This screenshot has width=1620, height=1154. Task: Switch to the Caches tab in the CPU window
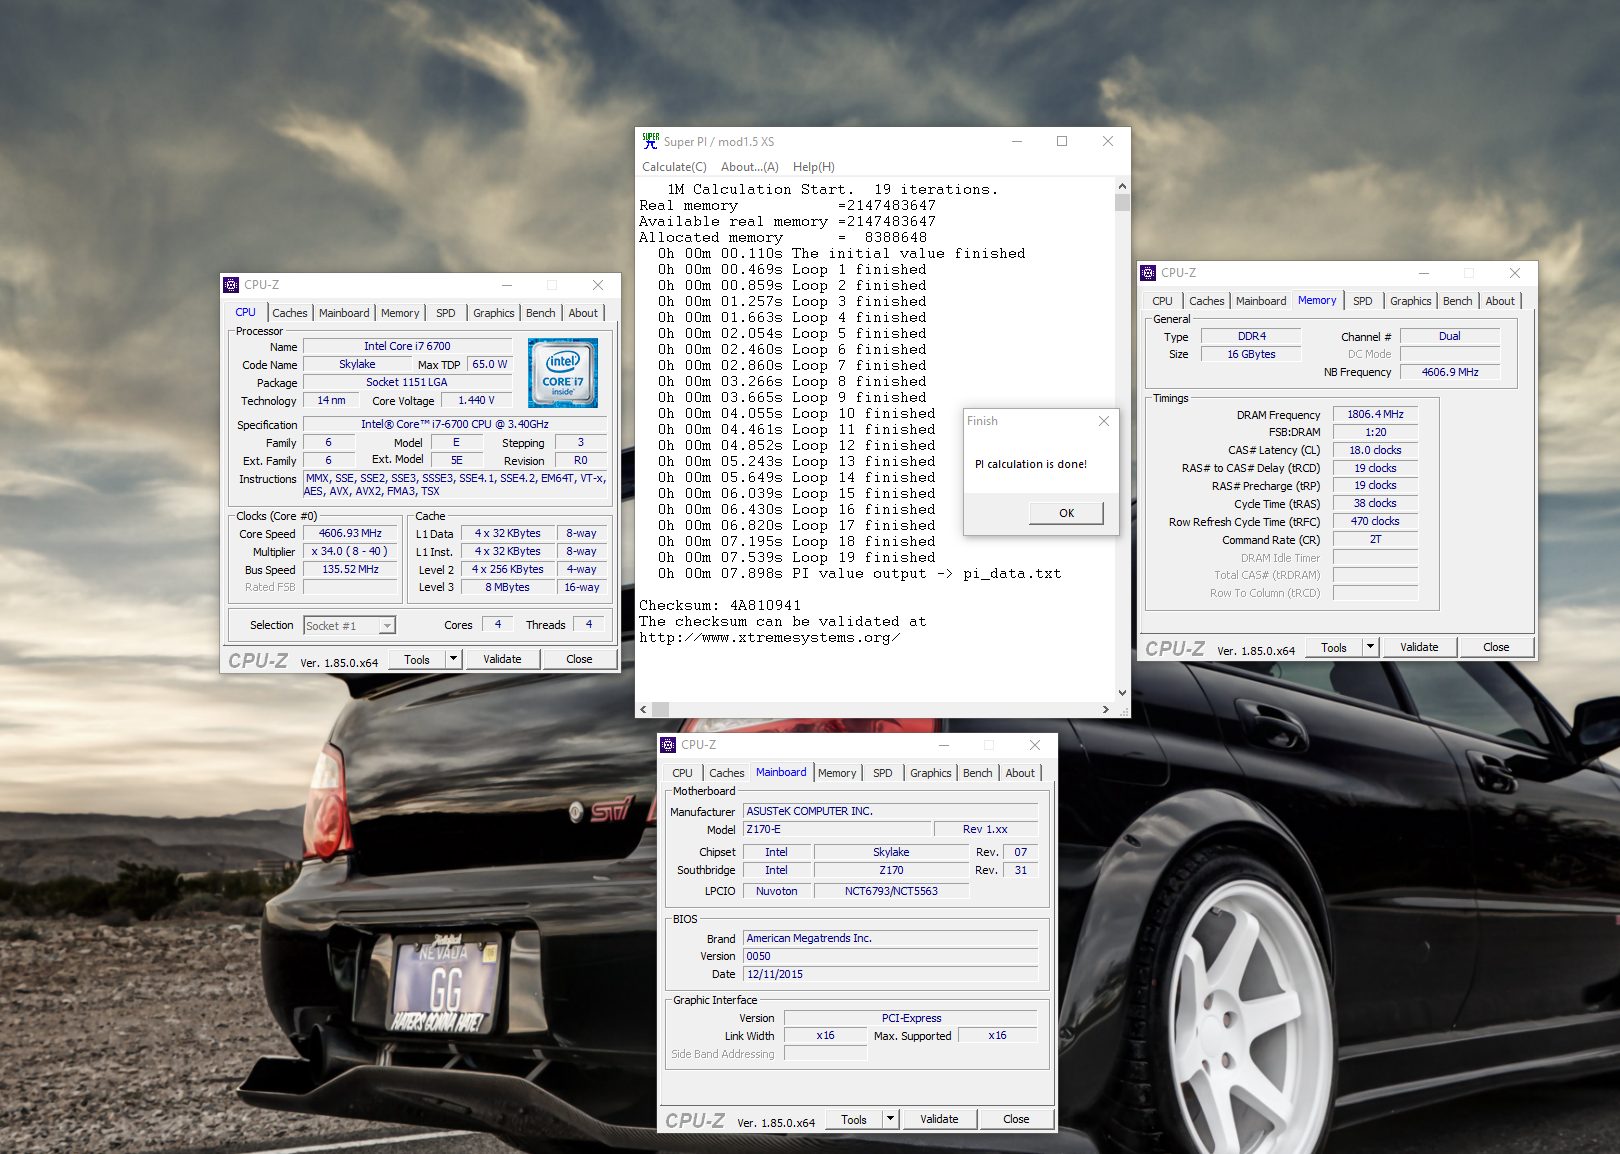(x=290, y=313)
